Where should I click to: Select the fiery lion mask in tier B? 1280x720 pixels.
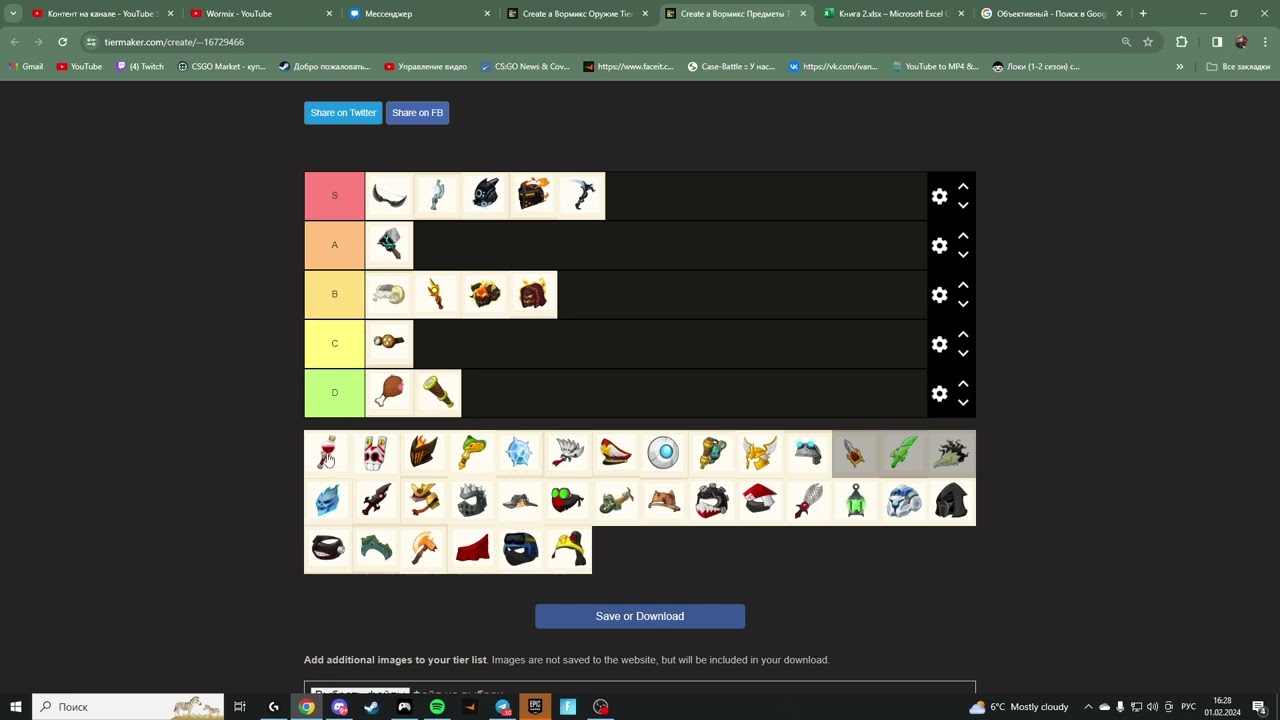coord(533,294)
